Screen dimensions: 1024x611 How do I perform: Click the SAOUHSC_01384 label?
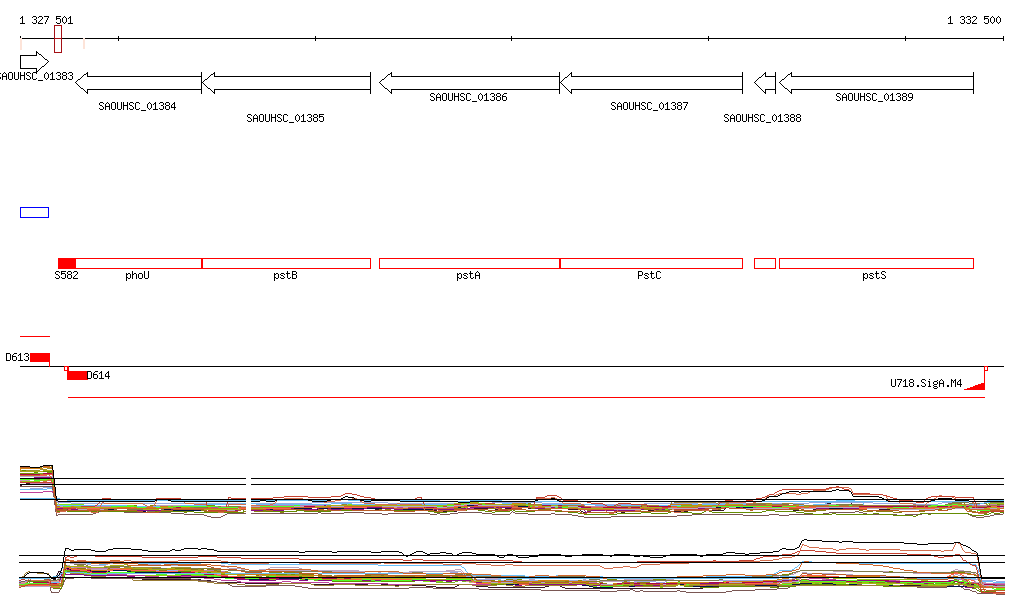coord(137,106)
